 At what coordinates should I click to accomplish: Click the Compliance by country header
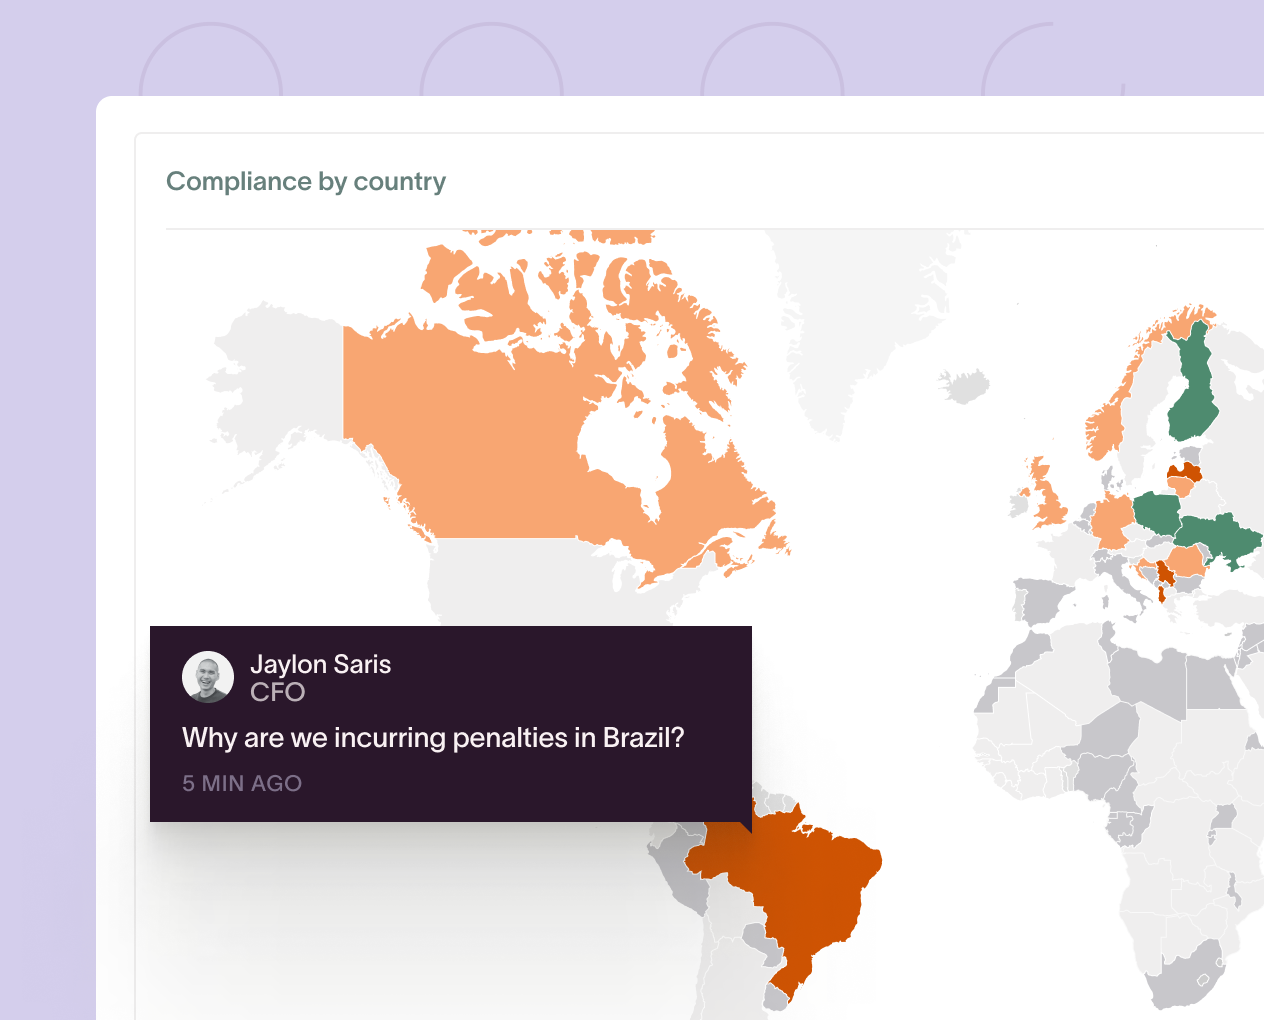[x=305, y=181]
